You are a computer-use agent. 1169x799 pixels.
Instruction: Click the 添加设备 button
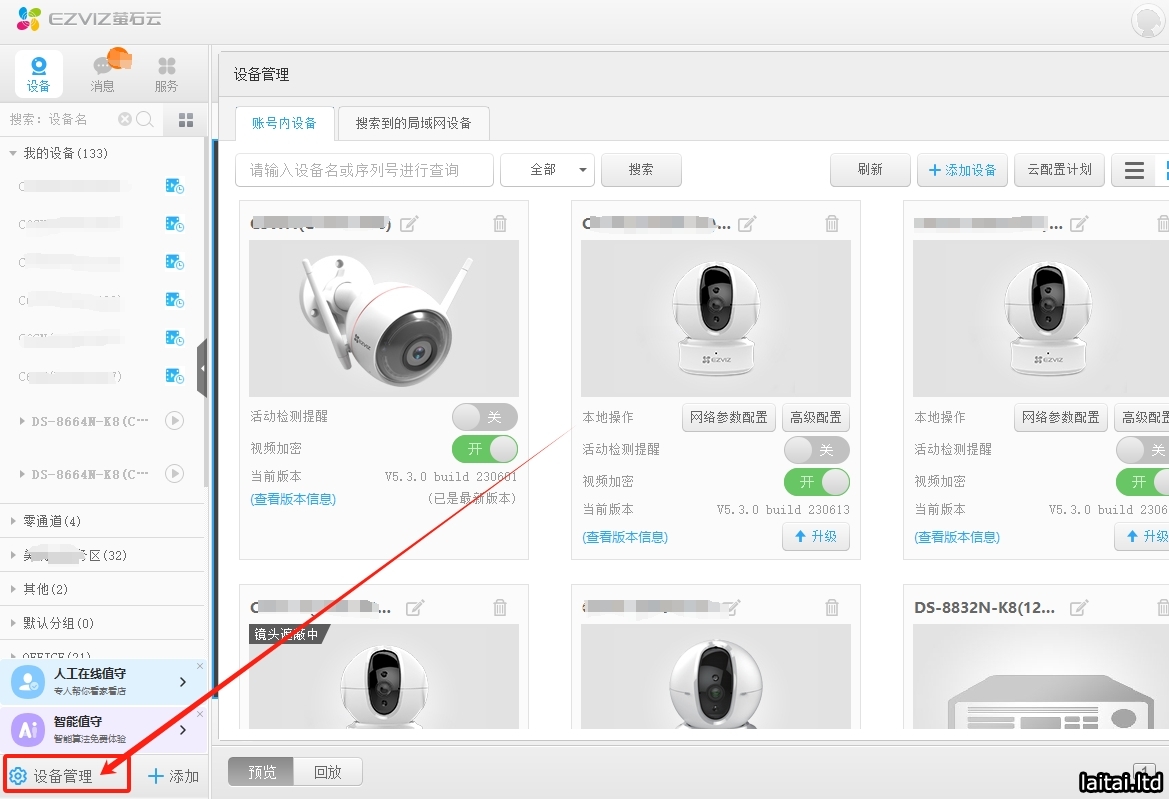962,170
